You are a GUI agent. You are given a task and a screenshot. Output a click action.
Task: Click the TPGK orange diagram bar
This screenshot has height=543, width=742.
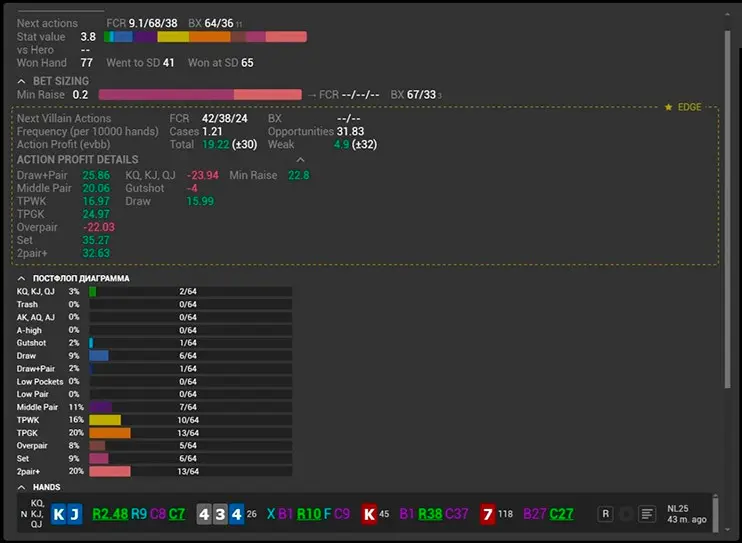pyautogui.click(x=110, y=433)
